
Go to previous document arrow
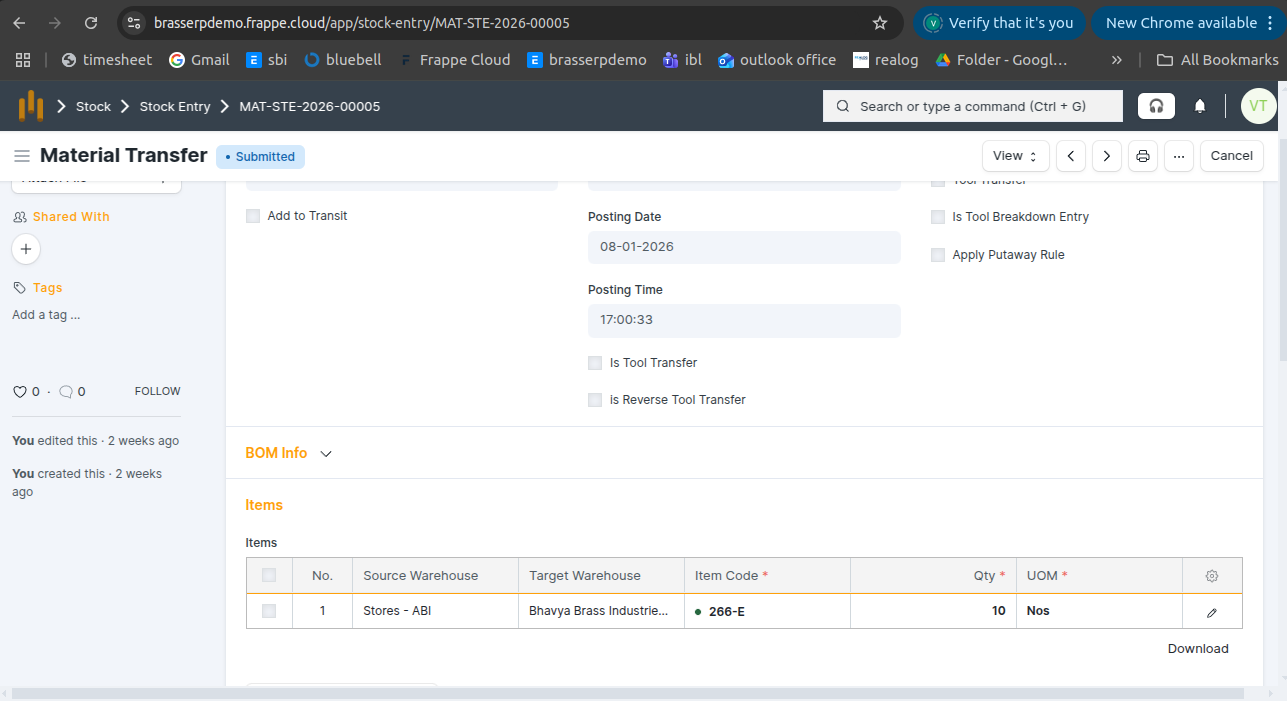(1071, 156)
